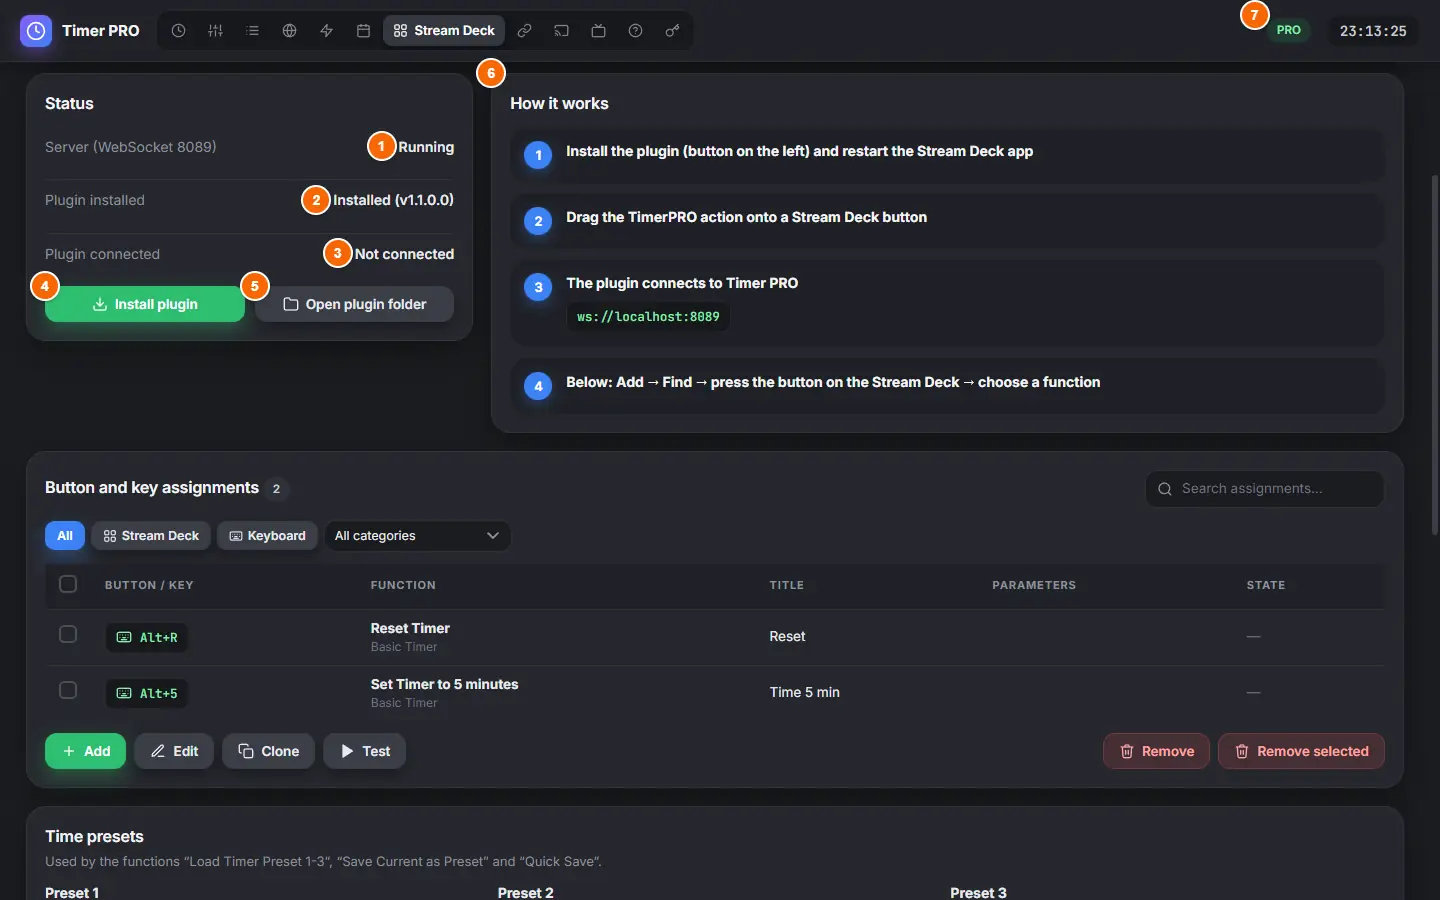Filter assignments by Stream Deck
Image resolution: width=1440 pixels, height=900 pixels.
pyautogui.click(x=151, y=536)
